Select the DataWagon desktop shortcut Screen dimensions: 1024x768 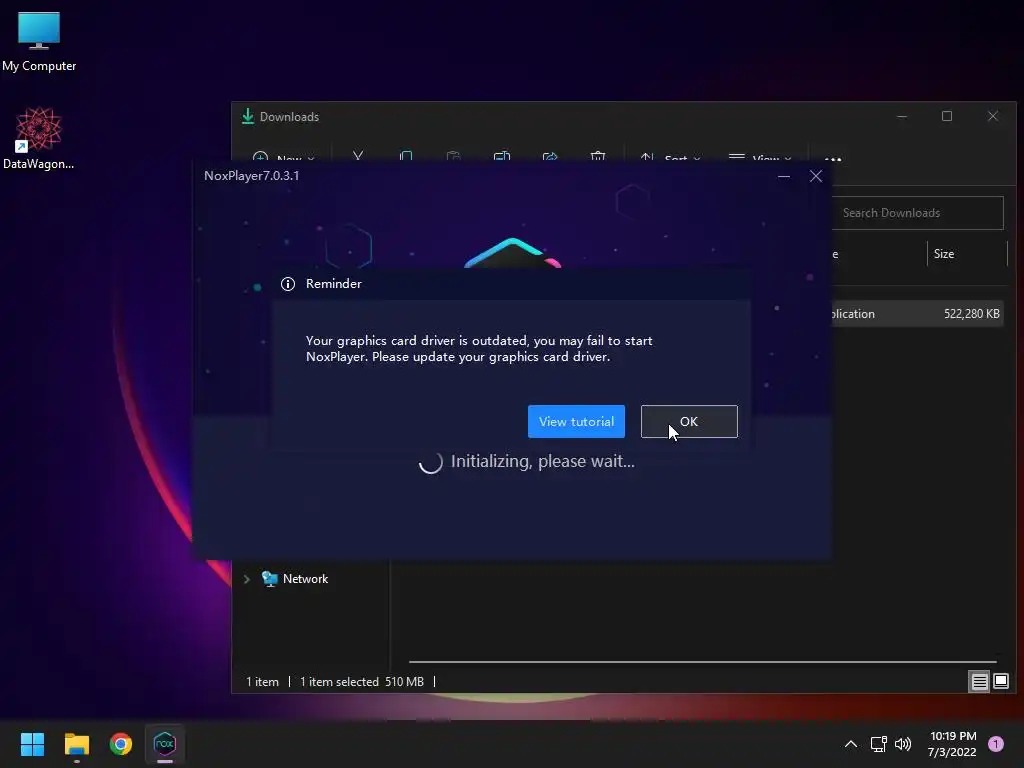coord(39,138)
